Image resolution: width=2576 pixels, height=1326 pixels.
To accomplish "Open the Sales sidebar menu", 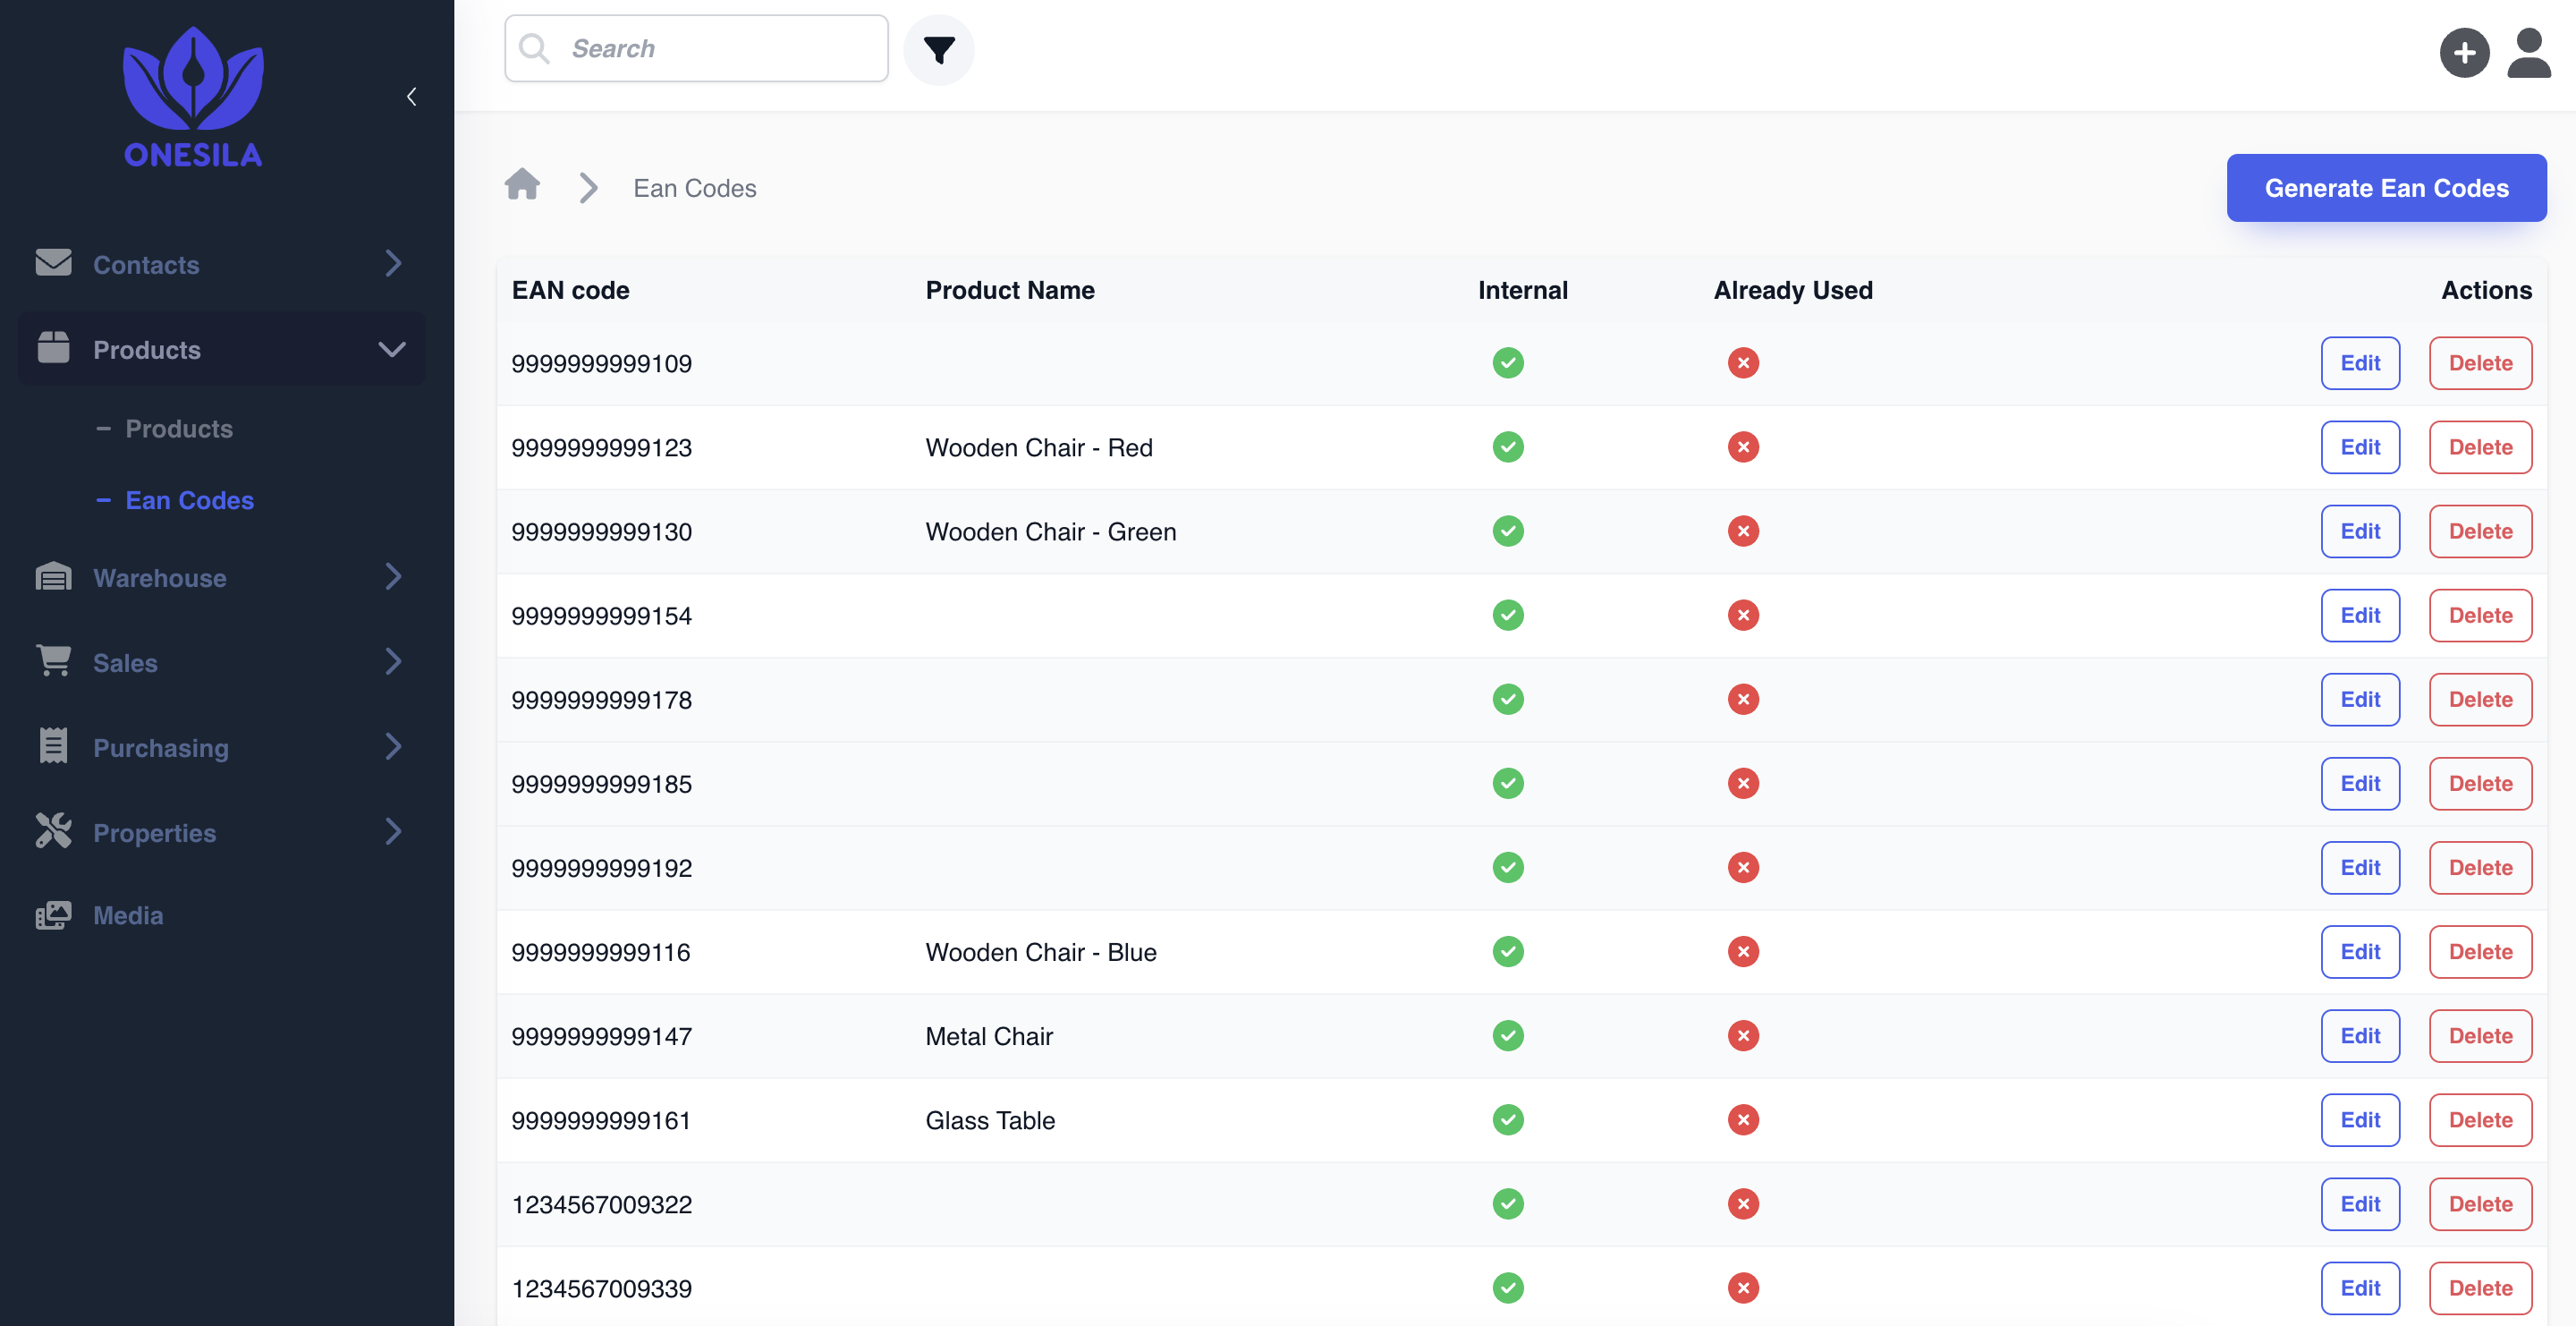I will [x=222, y=662].
